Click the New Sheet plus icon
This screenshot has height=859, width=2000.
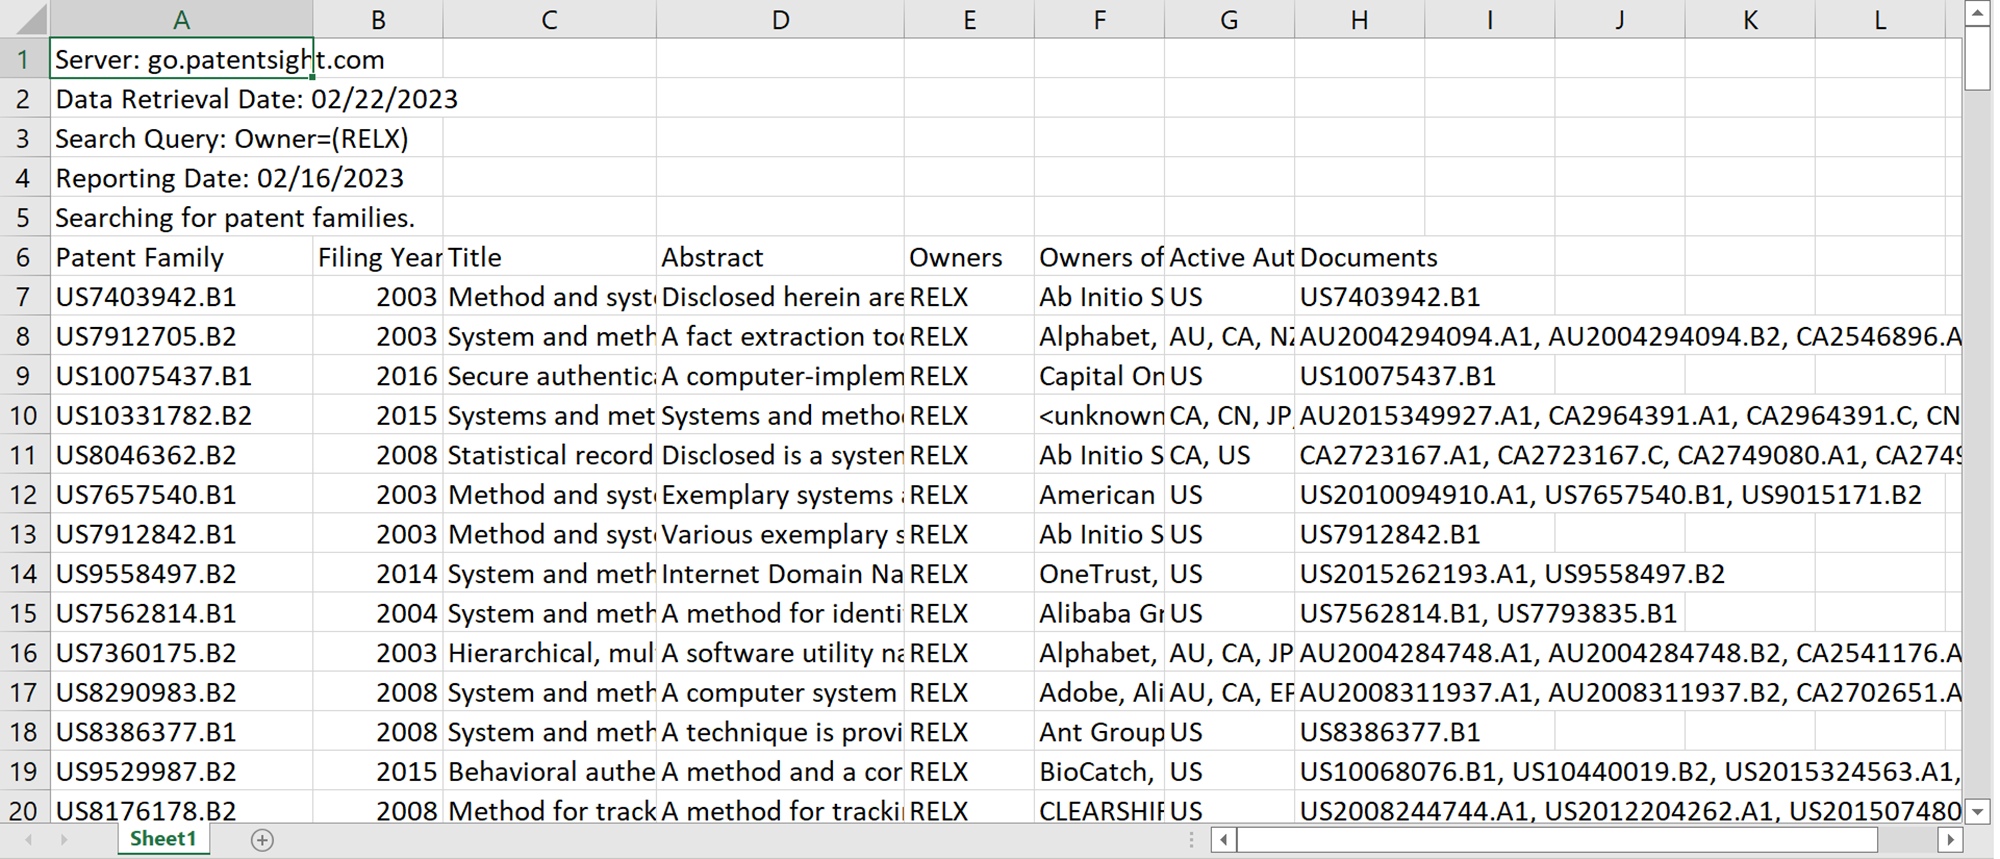[262, 840]
